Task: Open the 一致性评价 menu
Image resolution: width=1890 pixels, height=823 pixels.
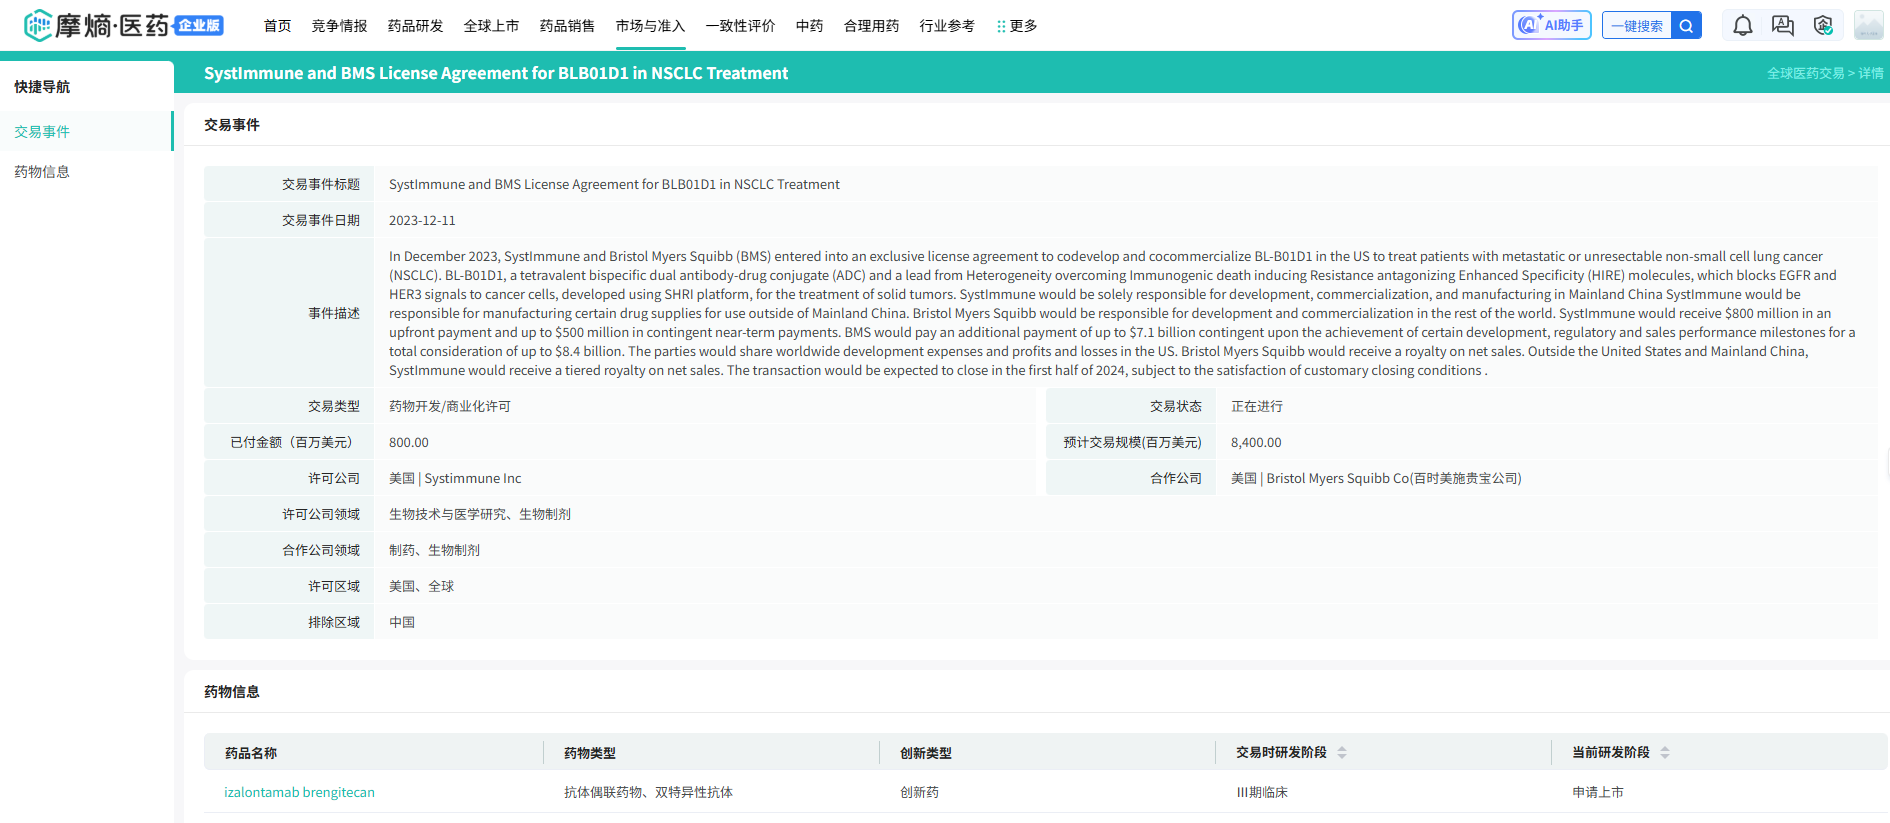Action: pyautogui.click(x=740, y=26)
